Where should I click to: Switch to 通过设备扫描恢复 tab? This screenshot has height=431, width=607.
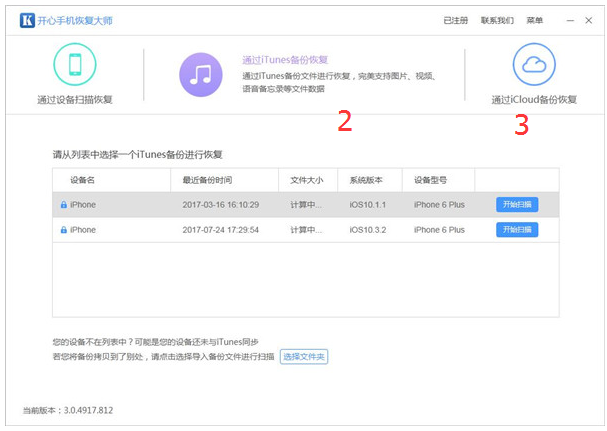[x=75, y=100]
